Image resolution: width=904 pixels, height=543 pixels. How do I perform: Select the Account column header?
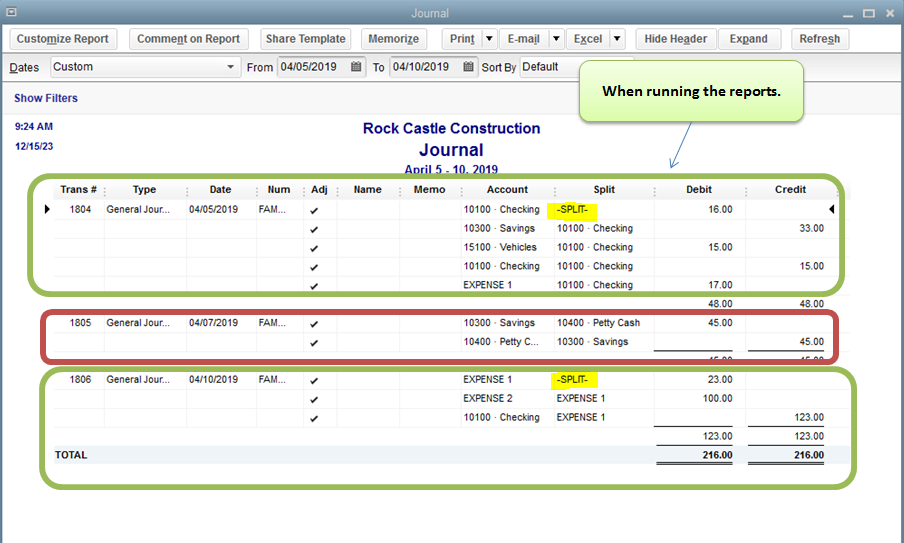pos(507,190)
